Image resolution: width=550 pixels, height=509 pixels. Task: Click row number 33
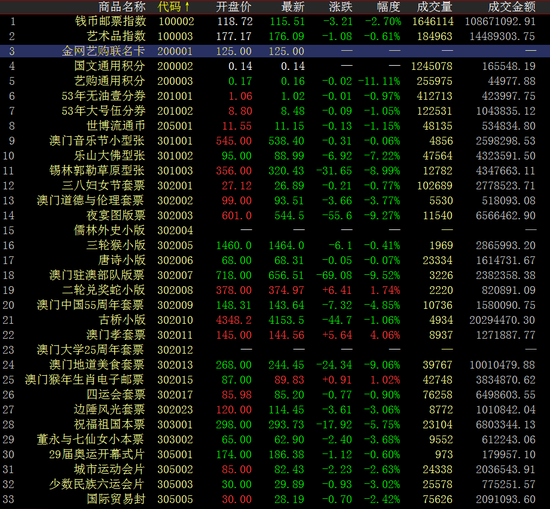pos(8,499)
